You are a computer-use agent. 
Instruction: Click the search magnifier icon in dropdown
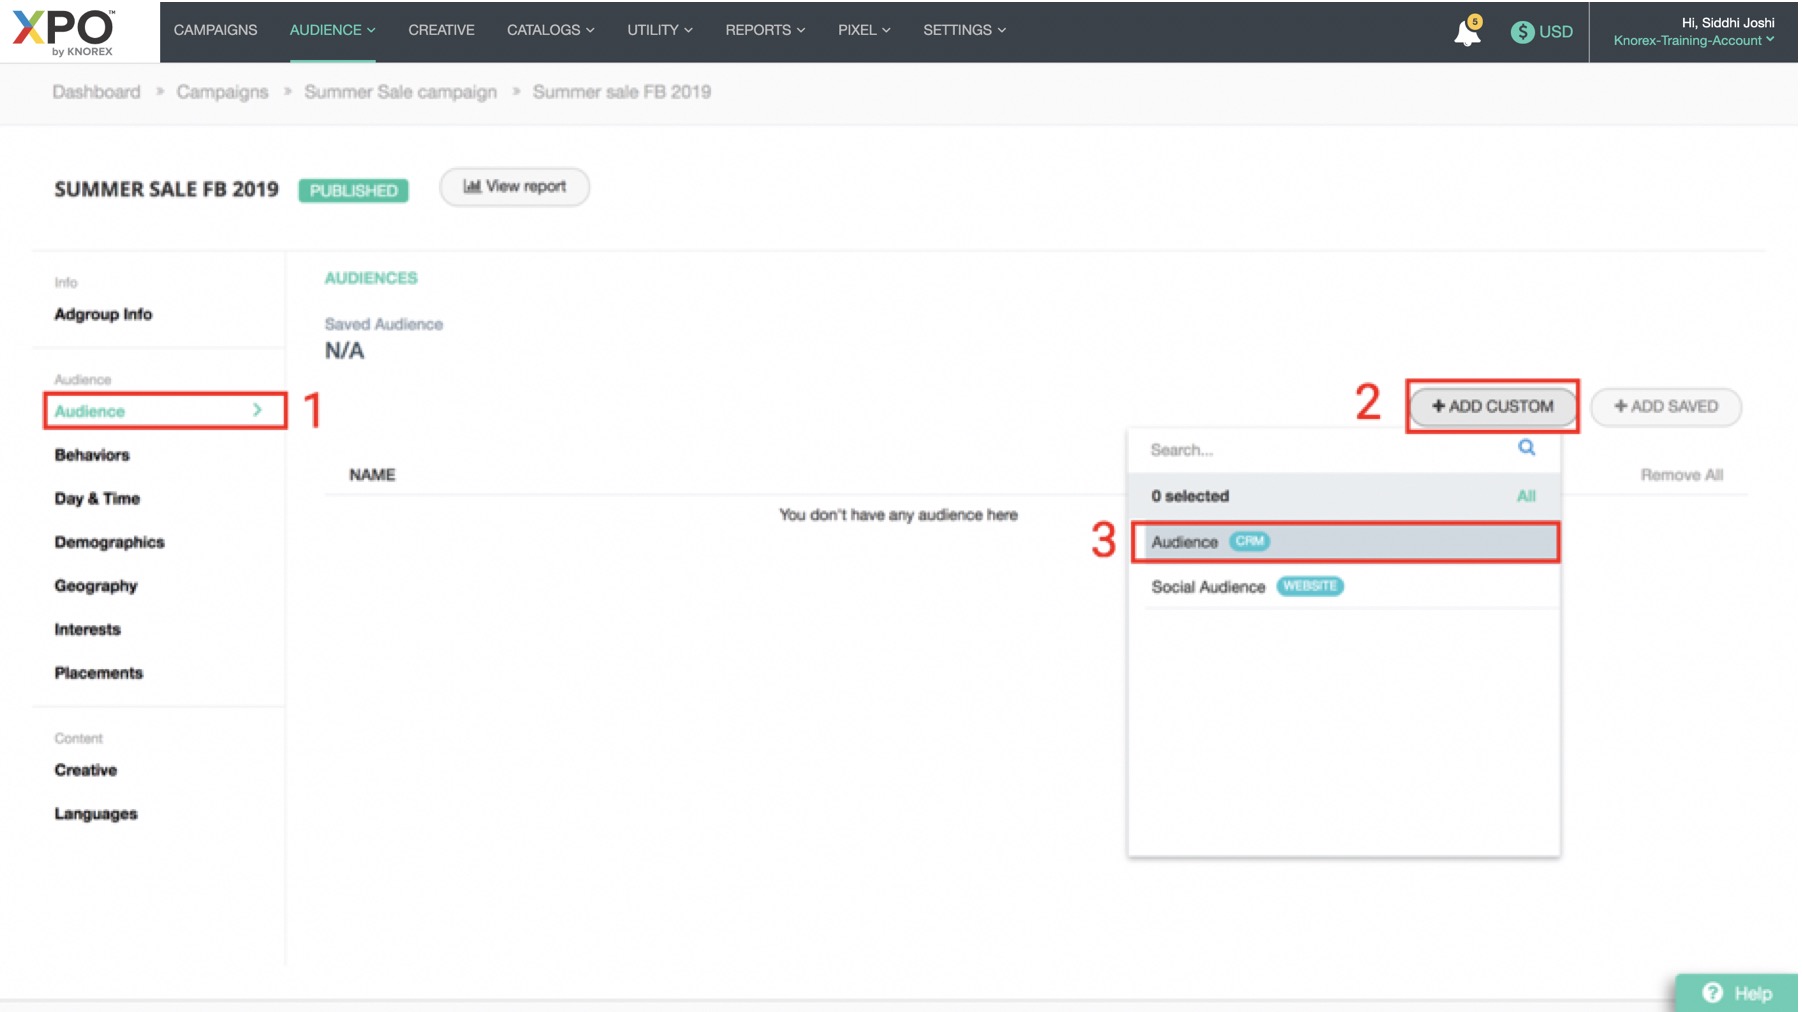(x=1526, y=448)
